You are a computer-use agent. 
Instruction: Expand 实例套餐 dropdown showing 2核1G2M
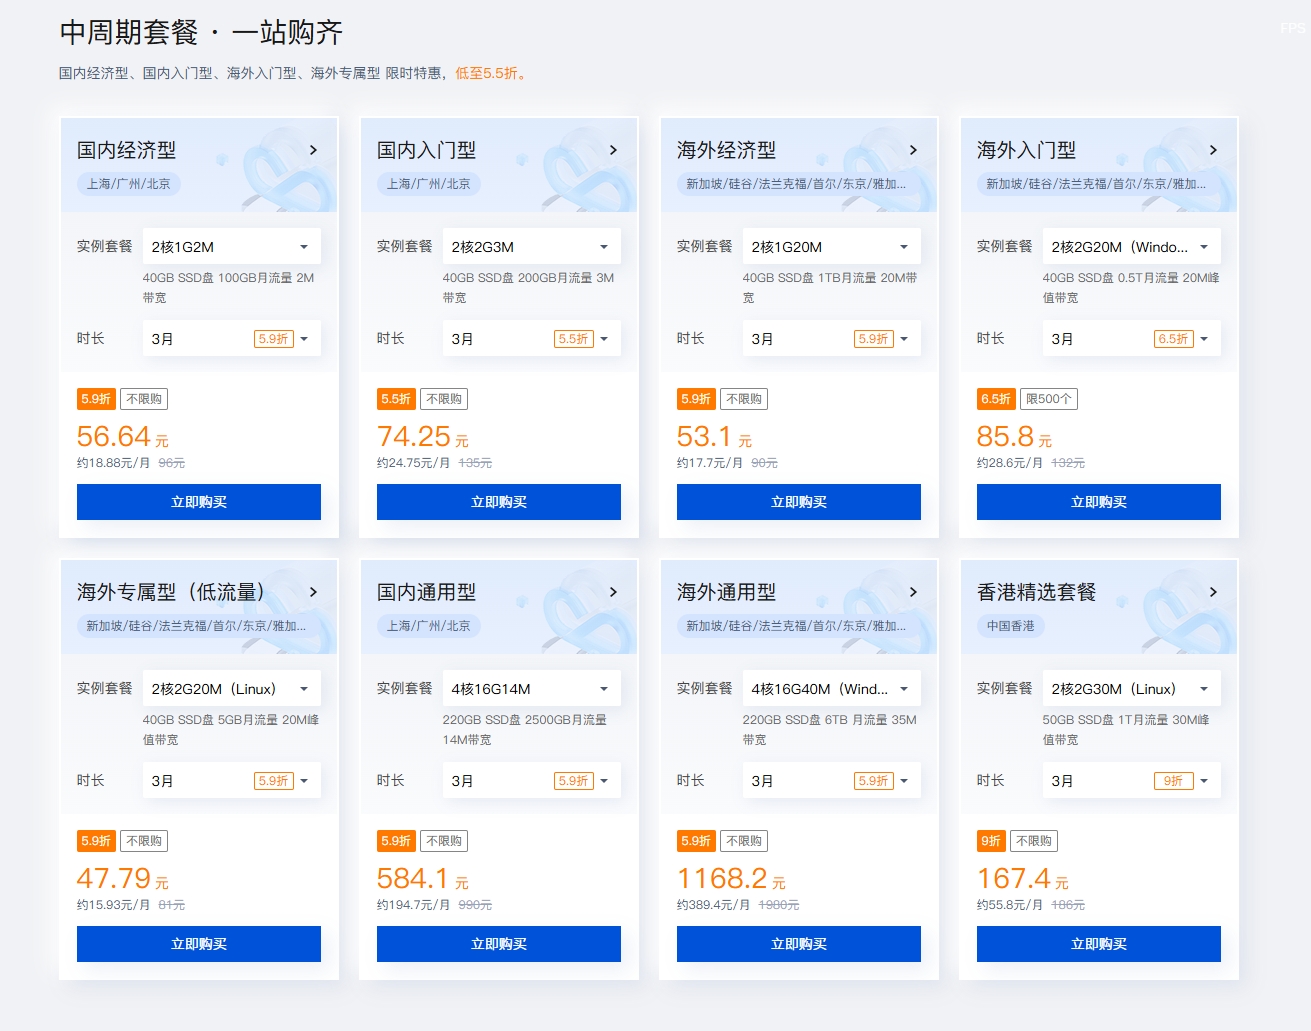click(x=230, y=247)
